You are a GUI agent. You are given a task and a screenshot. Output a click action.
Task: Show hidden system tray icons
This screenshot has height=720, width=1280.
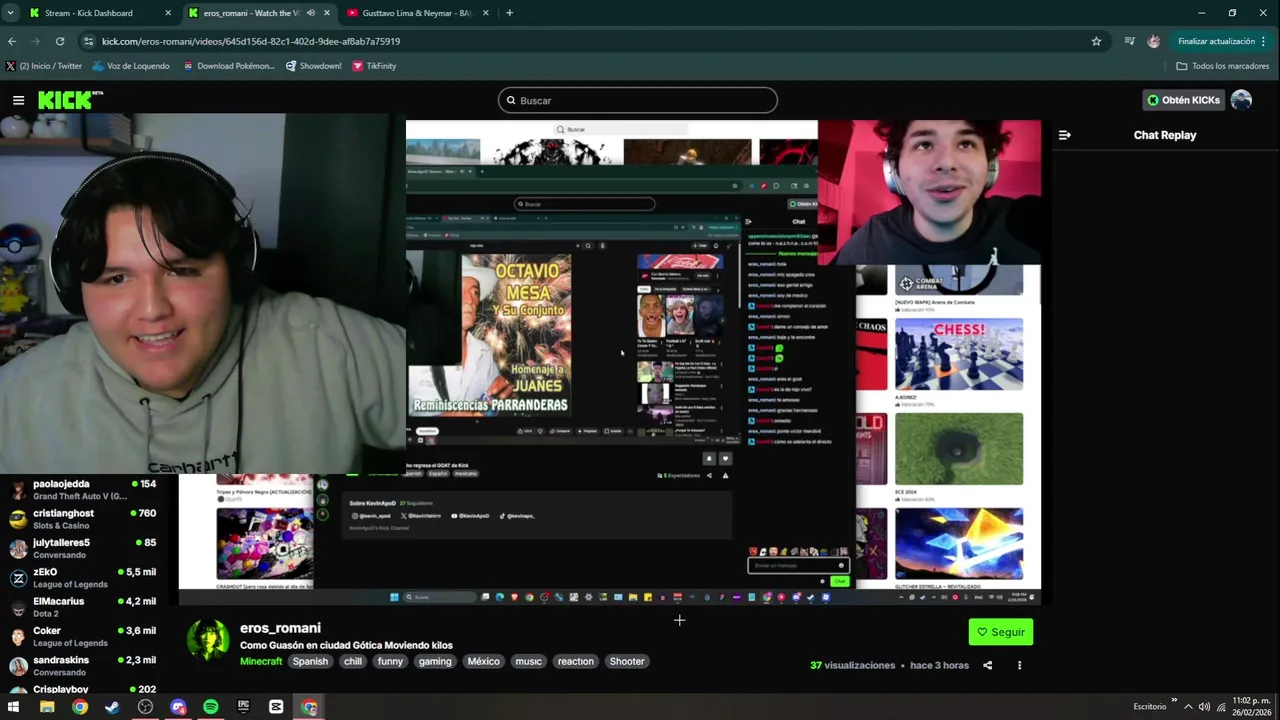1188,707
